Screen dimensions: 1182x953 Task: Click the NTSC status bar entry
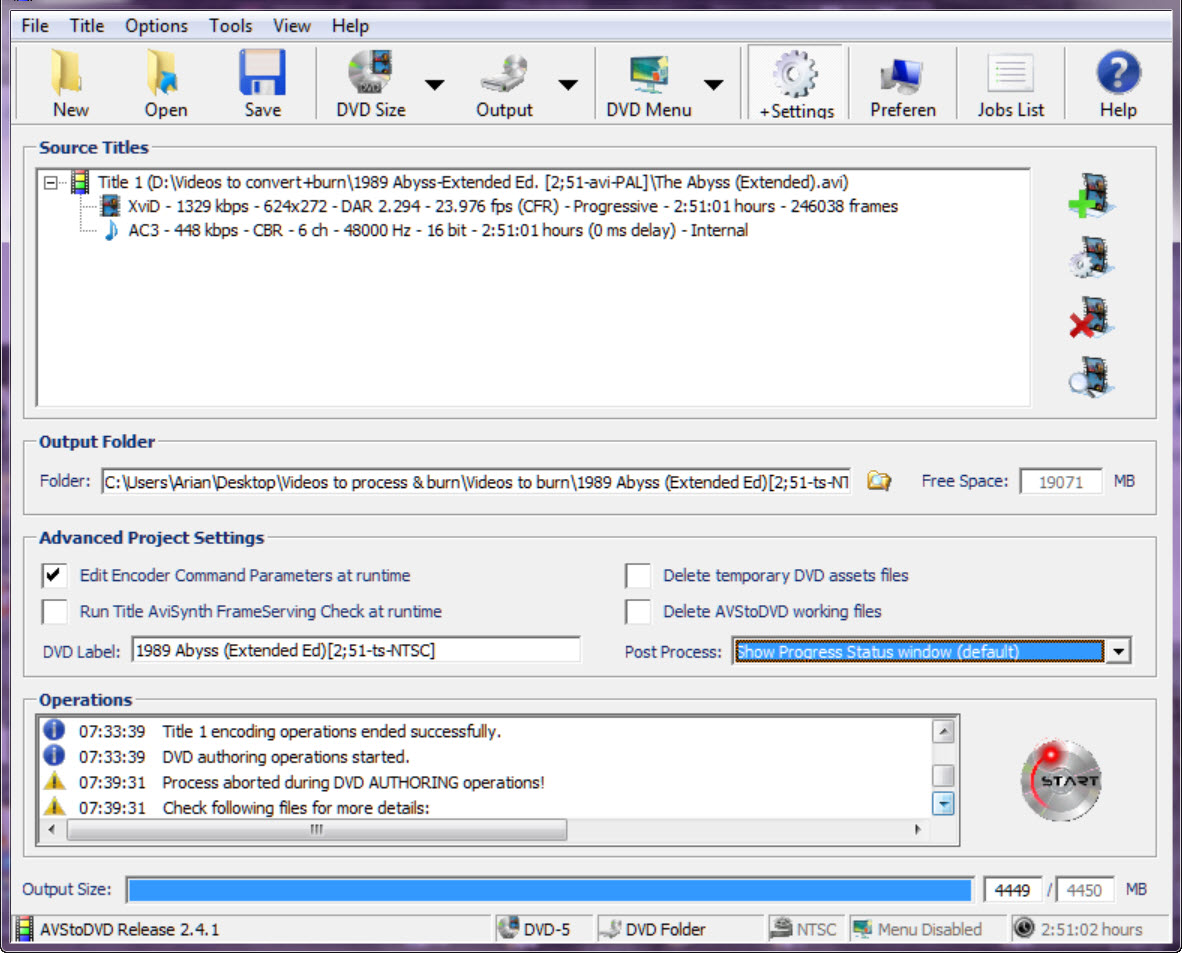tap(804, 929)
